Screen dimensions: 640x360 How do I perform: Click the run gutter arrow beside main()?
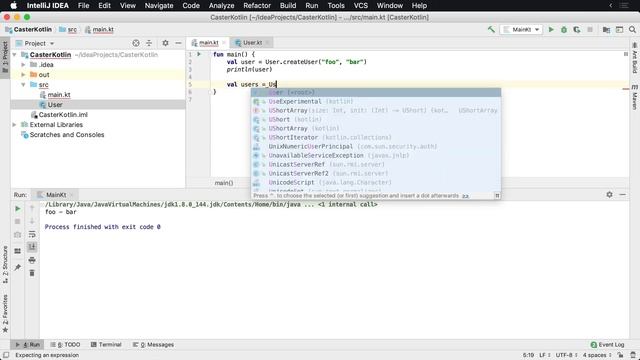point(199,54)
